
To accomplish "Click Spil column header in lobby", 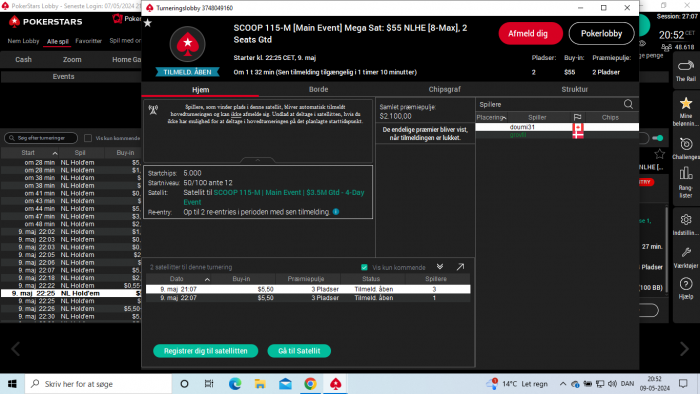I will pos(80,153).
